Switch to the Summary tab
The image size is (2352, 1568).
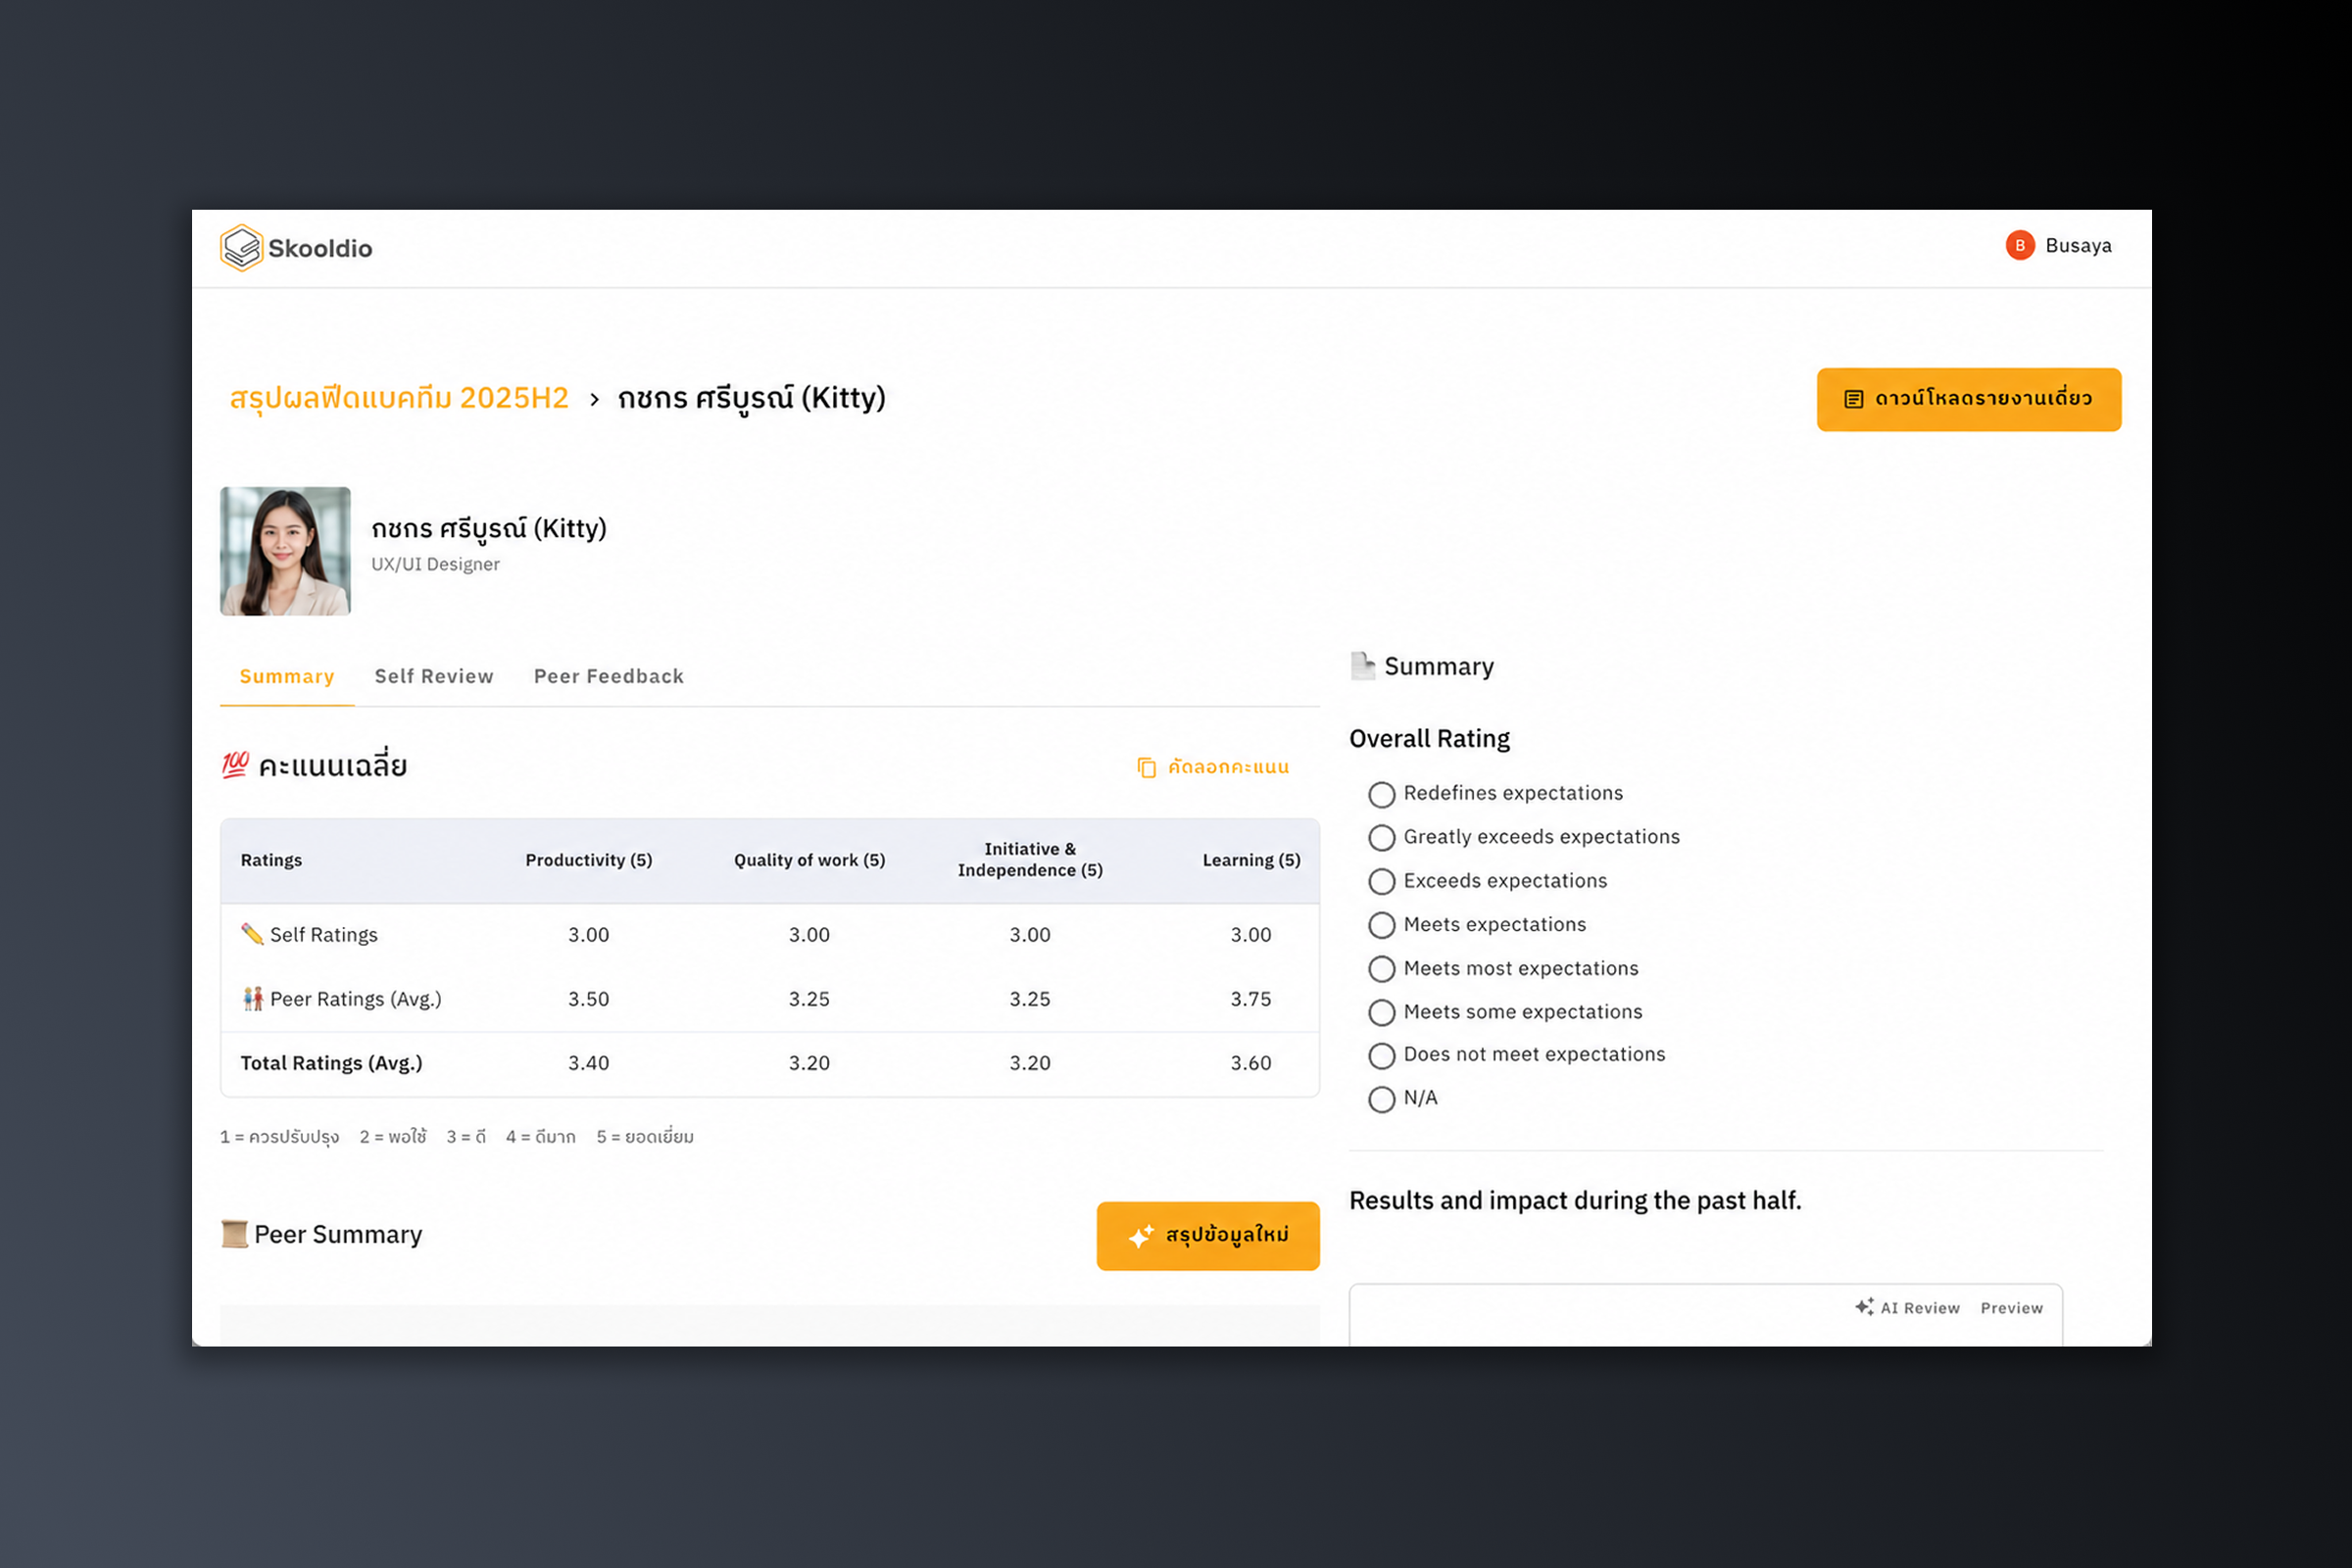coord(287,677)
